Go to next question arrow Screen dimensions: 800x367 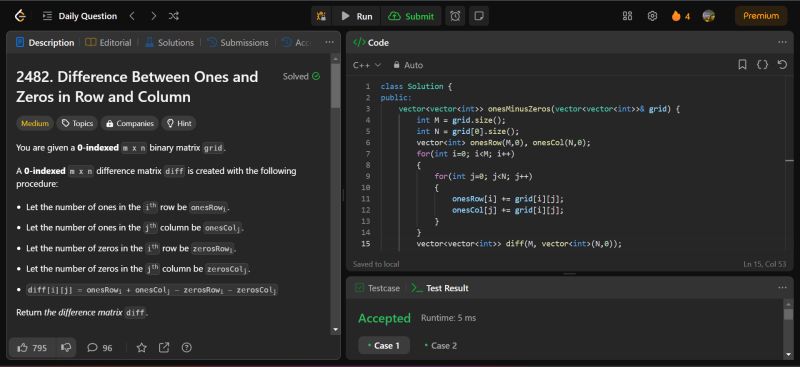(x=153, y=16)
